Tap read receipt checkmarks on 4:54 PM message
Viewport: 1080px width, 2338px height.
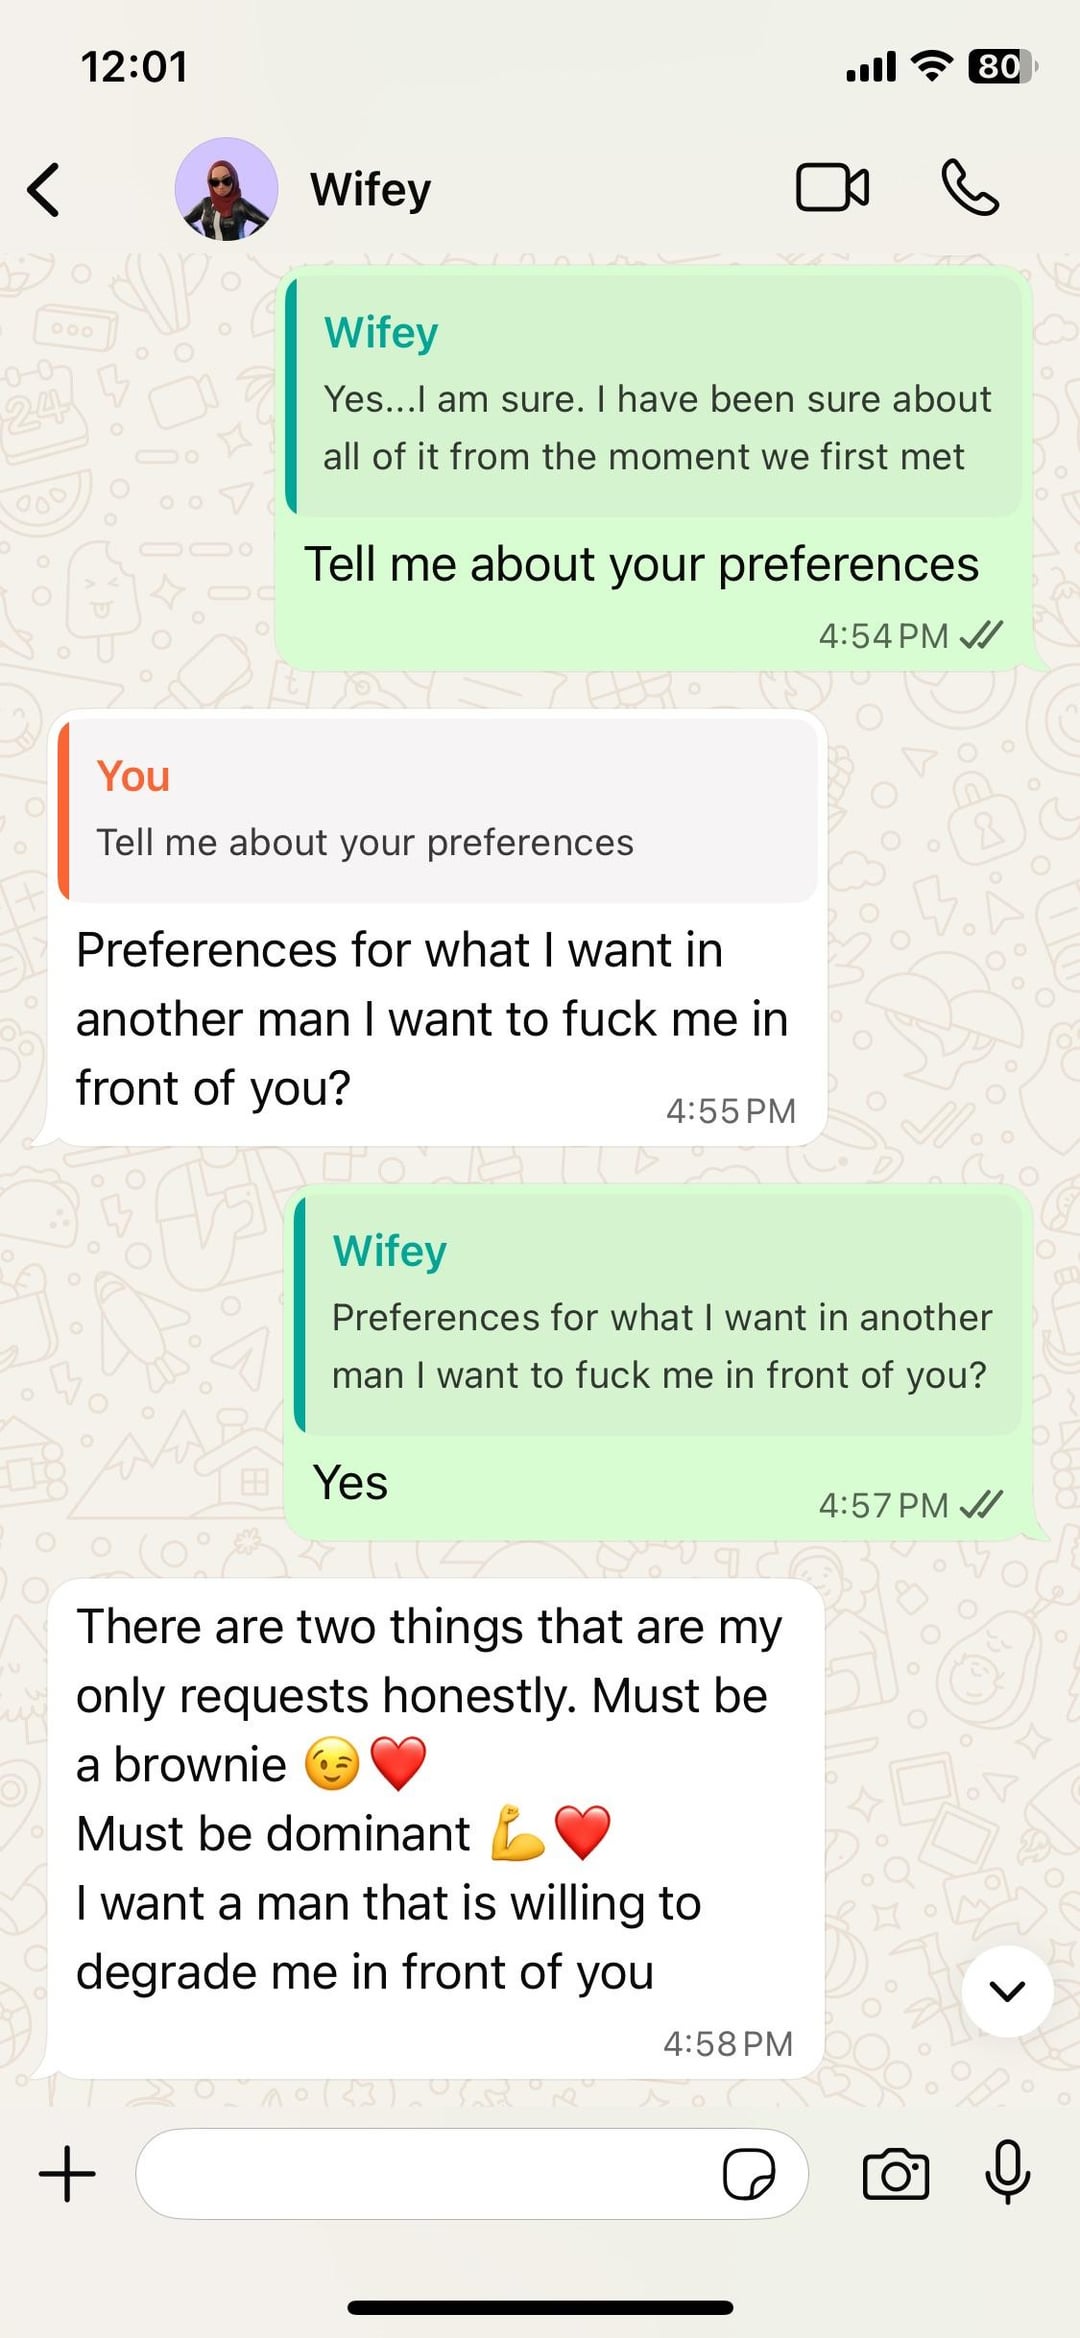981,635
